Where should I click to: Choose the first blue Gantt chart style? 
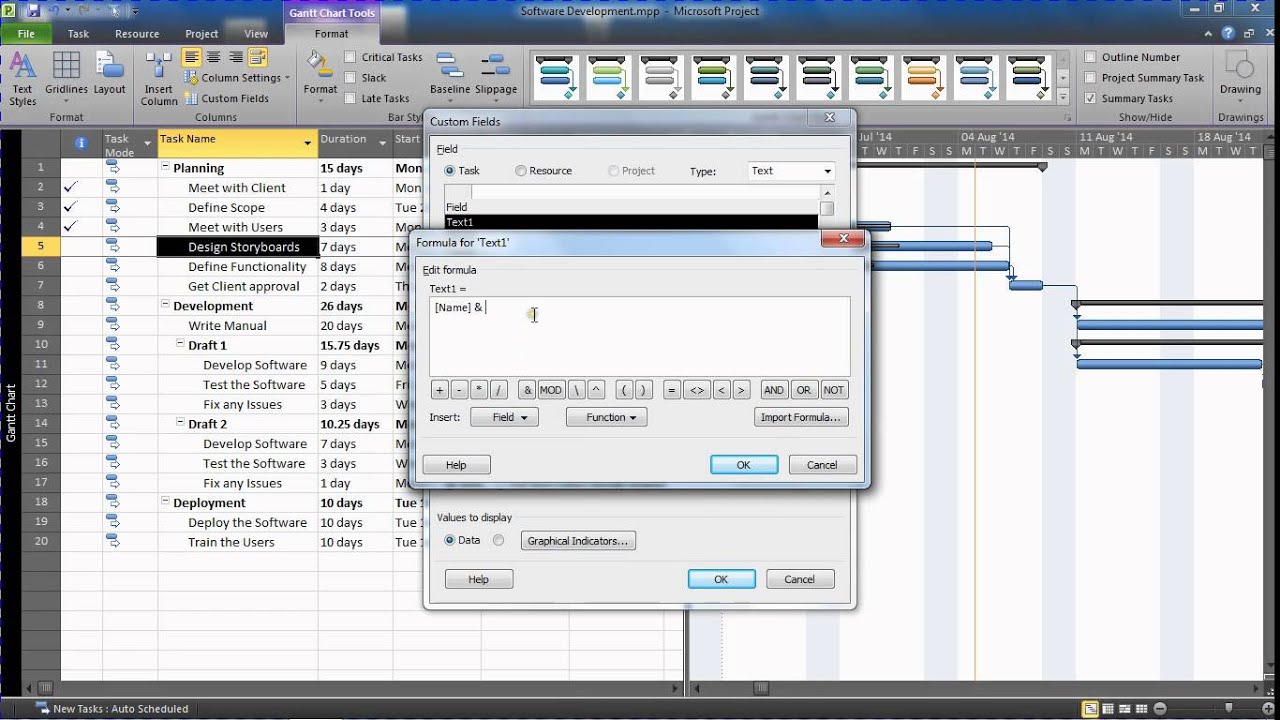tap(555, 78)
